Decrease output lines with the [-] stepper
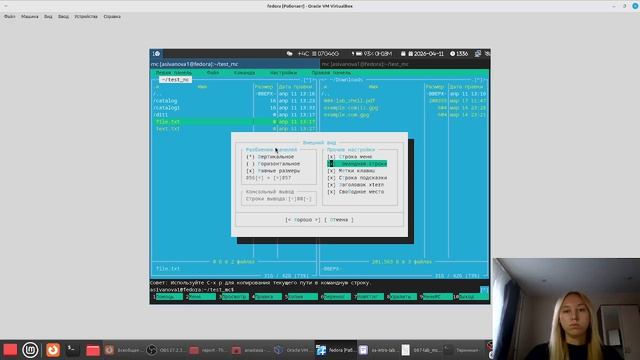Viewport: 640px width, 360px height. (308, 199)
